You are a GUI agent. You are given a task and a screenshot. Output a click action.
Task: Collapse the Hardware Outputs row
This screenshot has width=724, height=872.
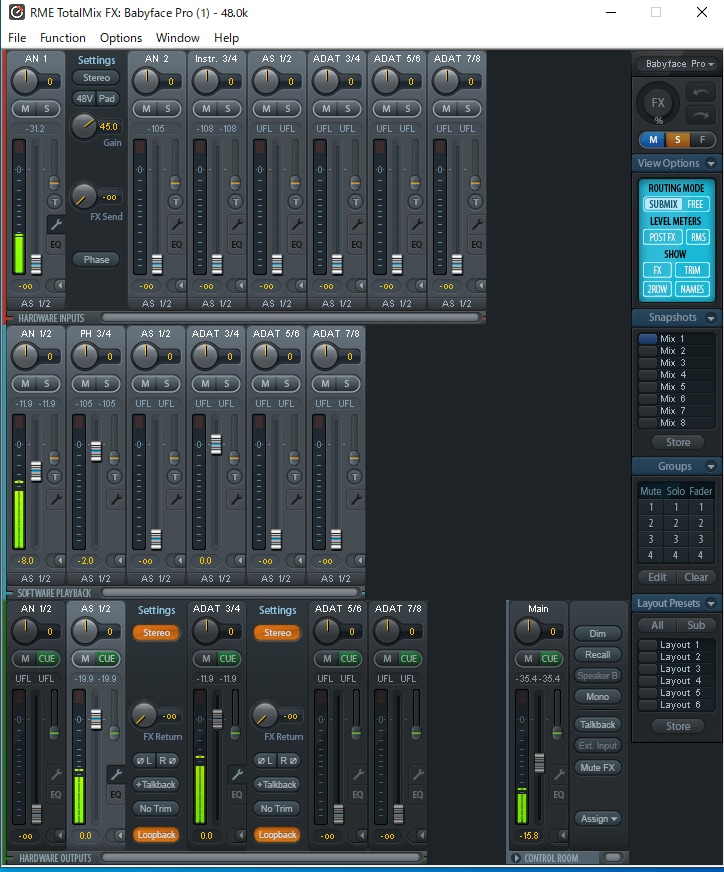(9, 858)
